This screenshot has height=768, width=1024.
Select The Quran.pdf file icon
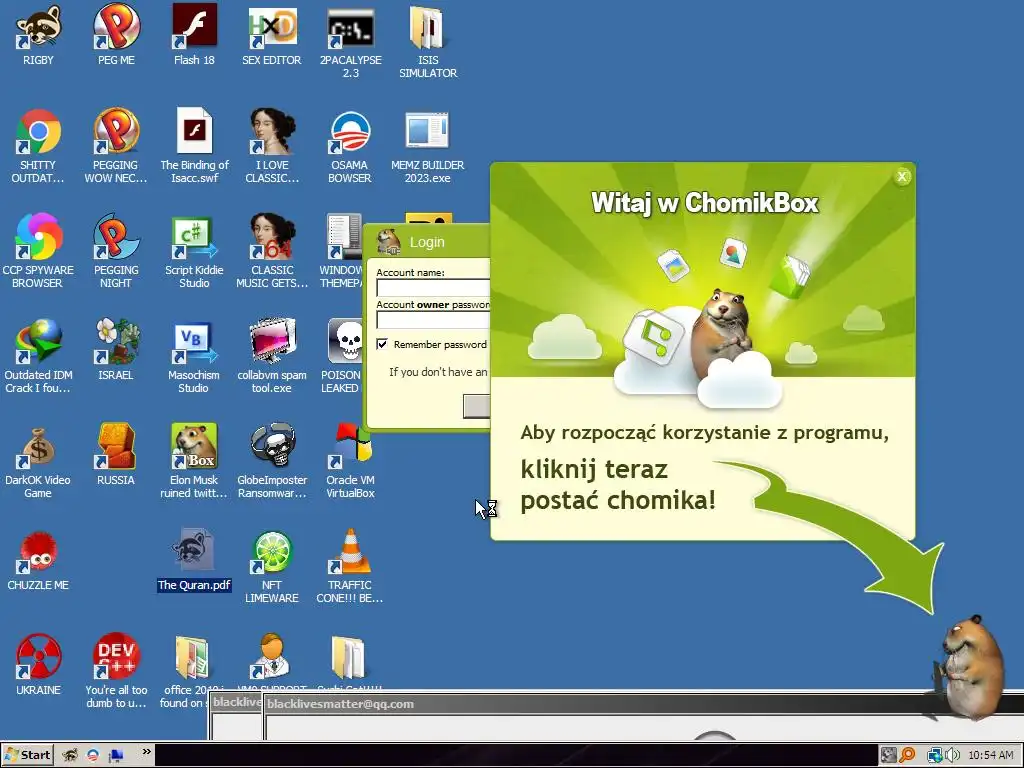click(x=194, y=551)
